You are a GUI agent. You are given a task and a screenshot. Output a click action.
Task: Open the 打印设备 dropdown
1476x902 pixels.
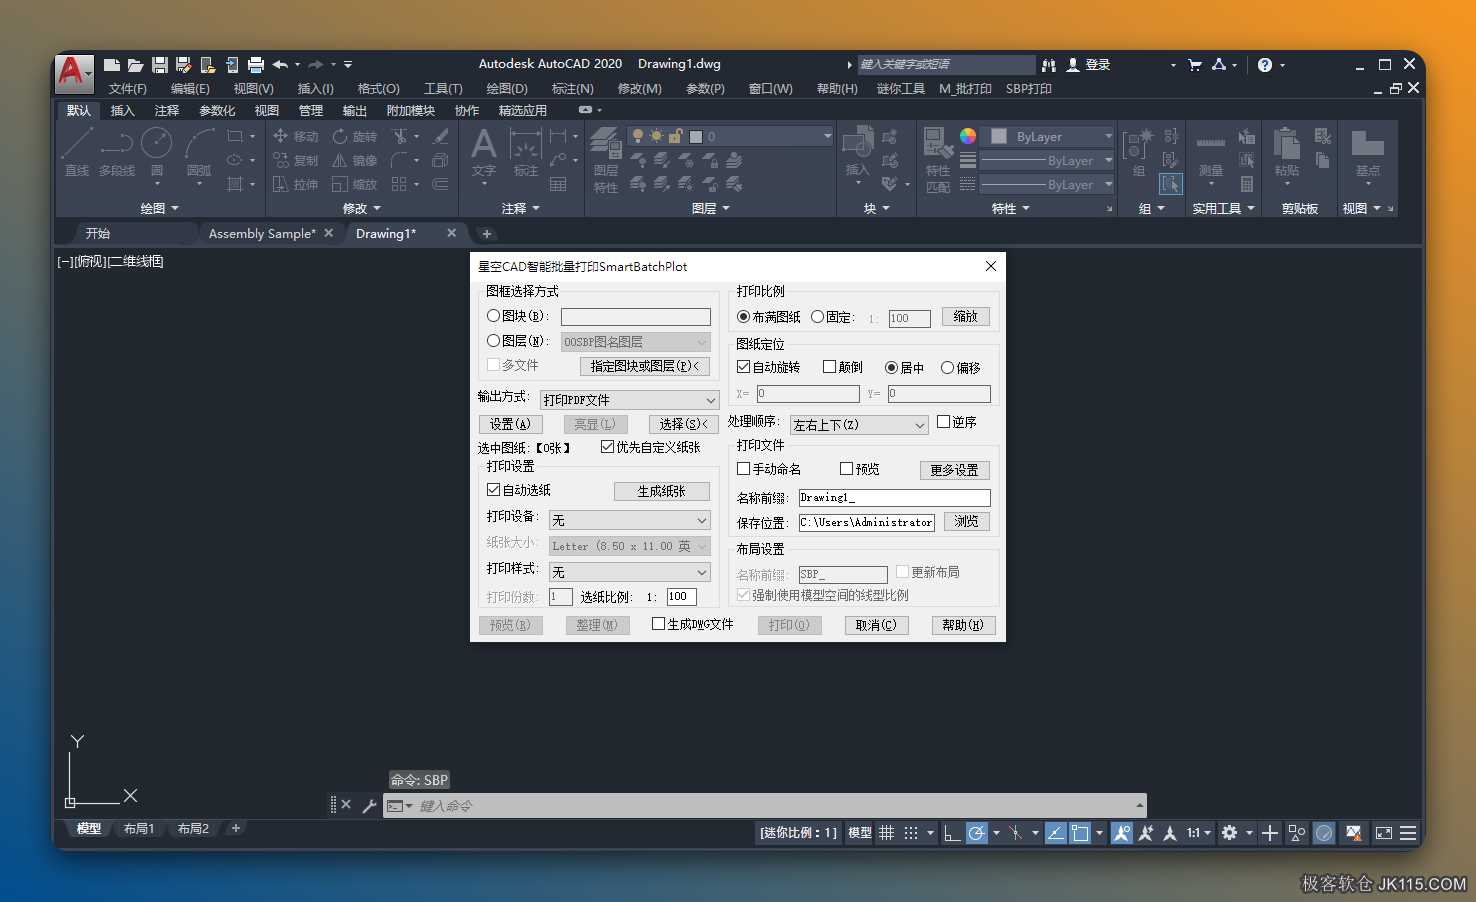[630, 520]
